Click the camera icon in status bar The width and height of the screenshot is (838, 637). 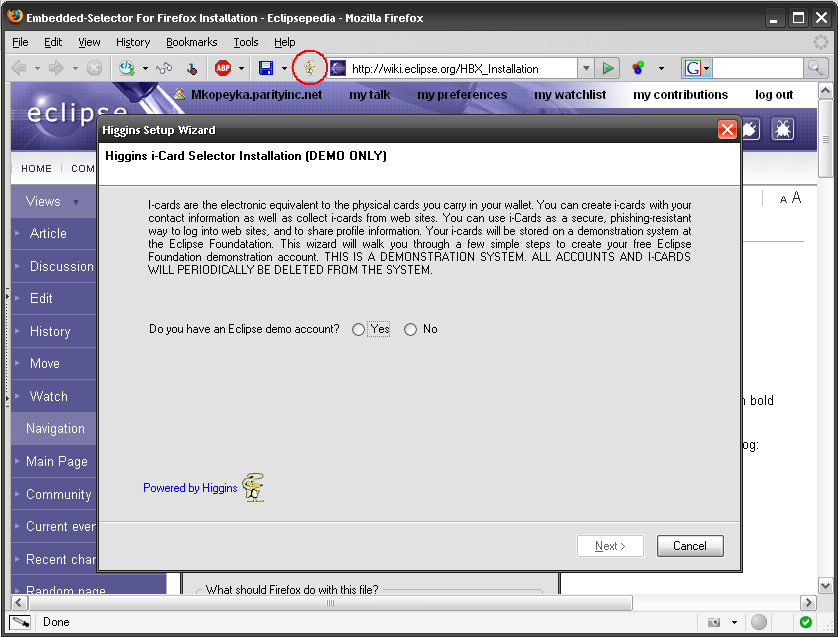pos(714,622)
